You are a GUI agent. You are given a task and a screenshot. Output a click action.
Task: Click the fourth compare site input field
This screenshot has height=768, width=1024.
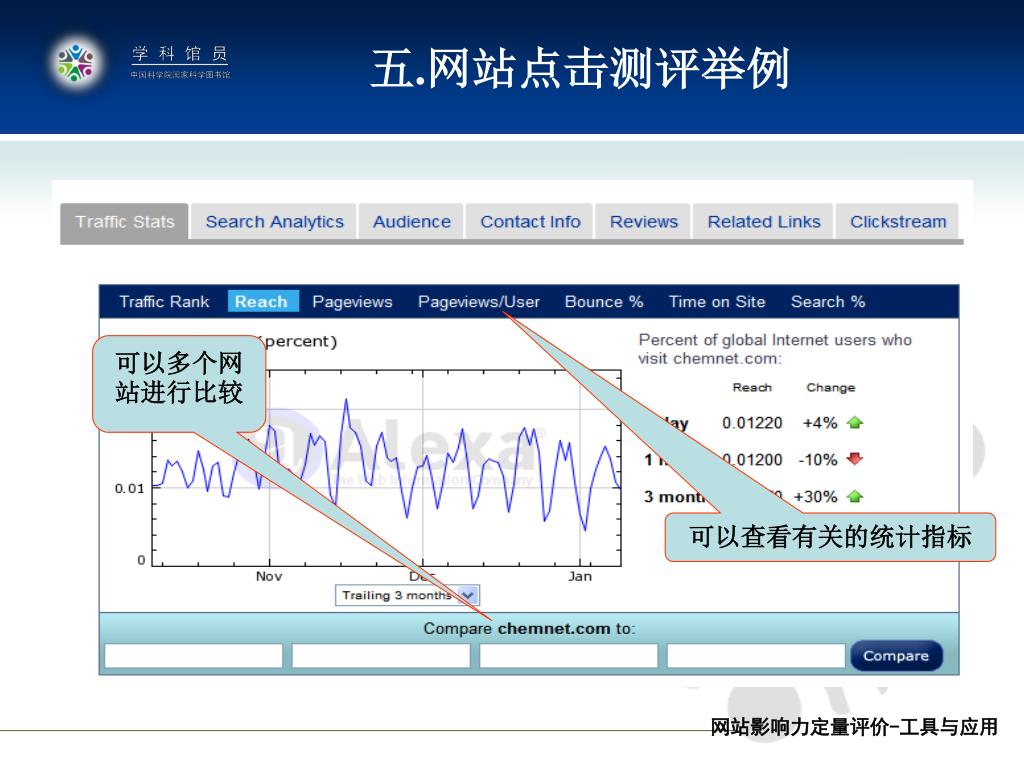point(756,656)
